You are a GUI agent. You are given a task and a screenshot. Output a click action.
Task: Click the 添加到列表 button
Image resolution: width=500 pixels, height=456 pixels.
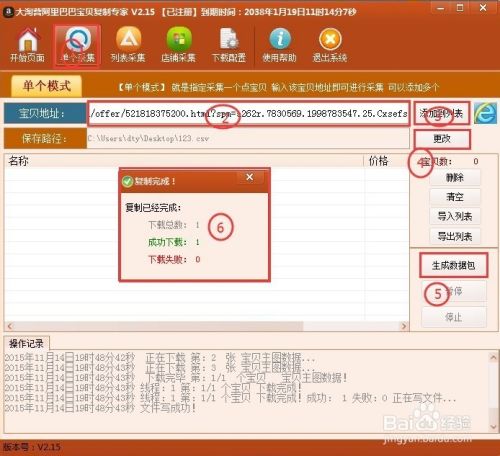click(x=442, y=113)
